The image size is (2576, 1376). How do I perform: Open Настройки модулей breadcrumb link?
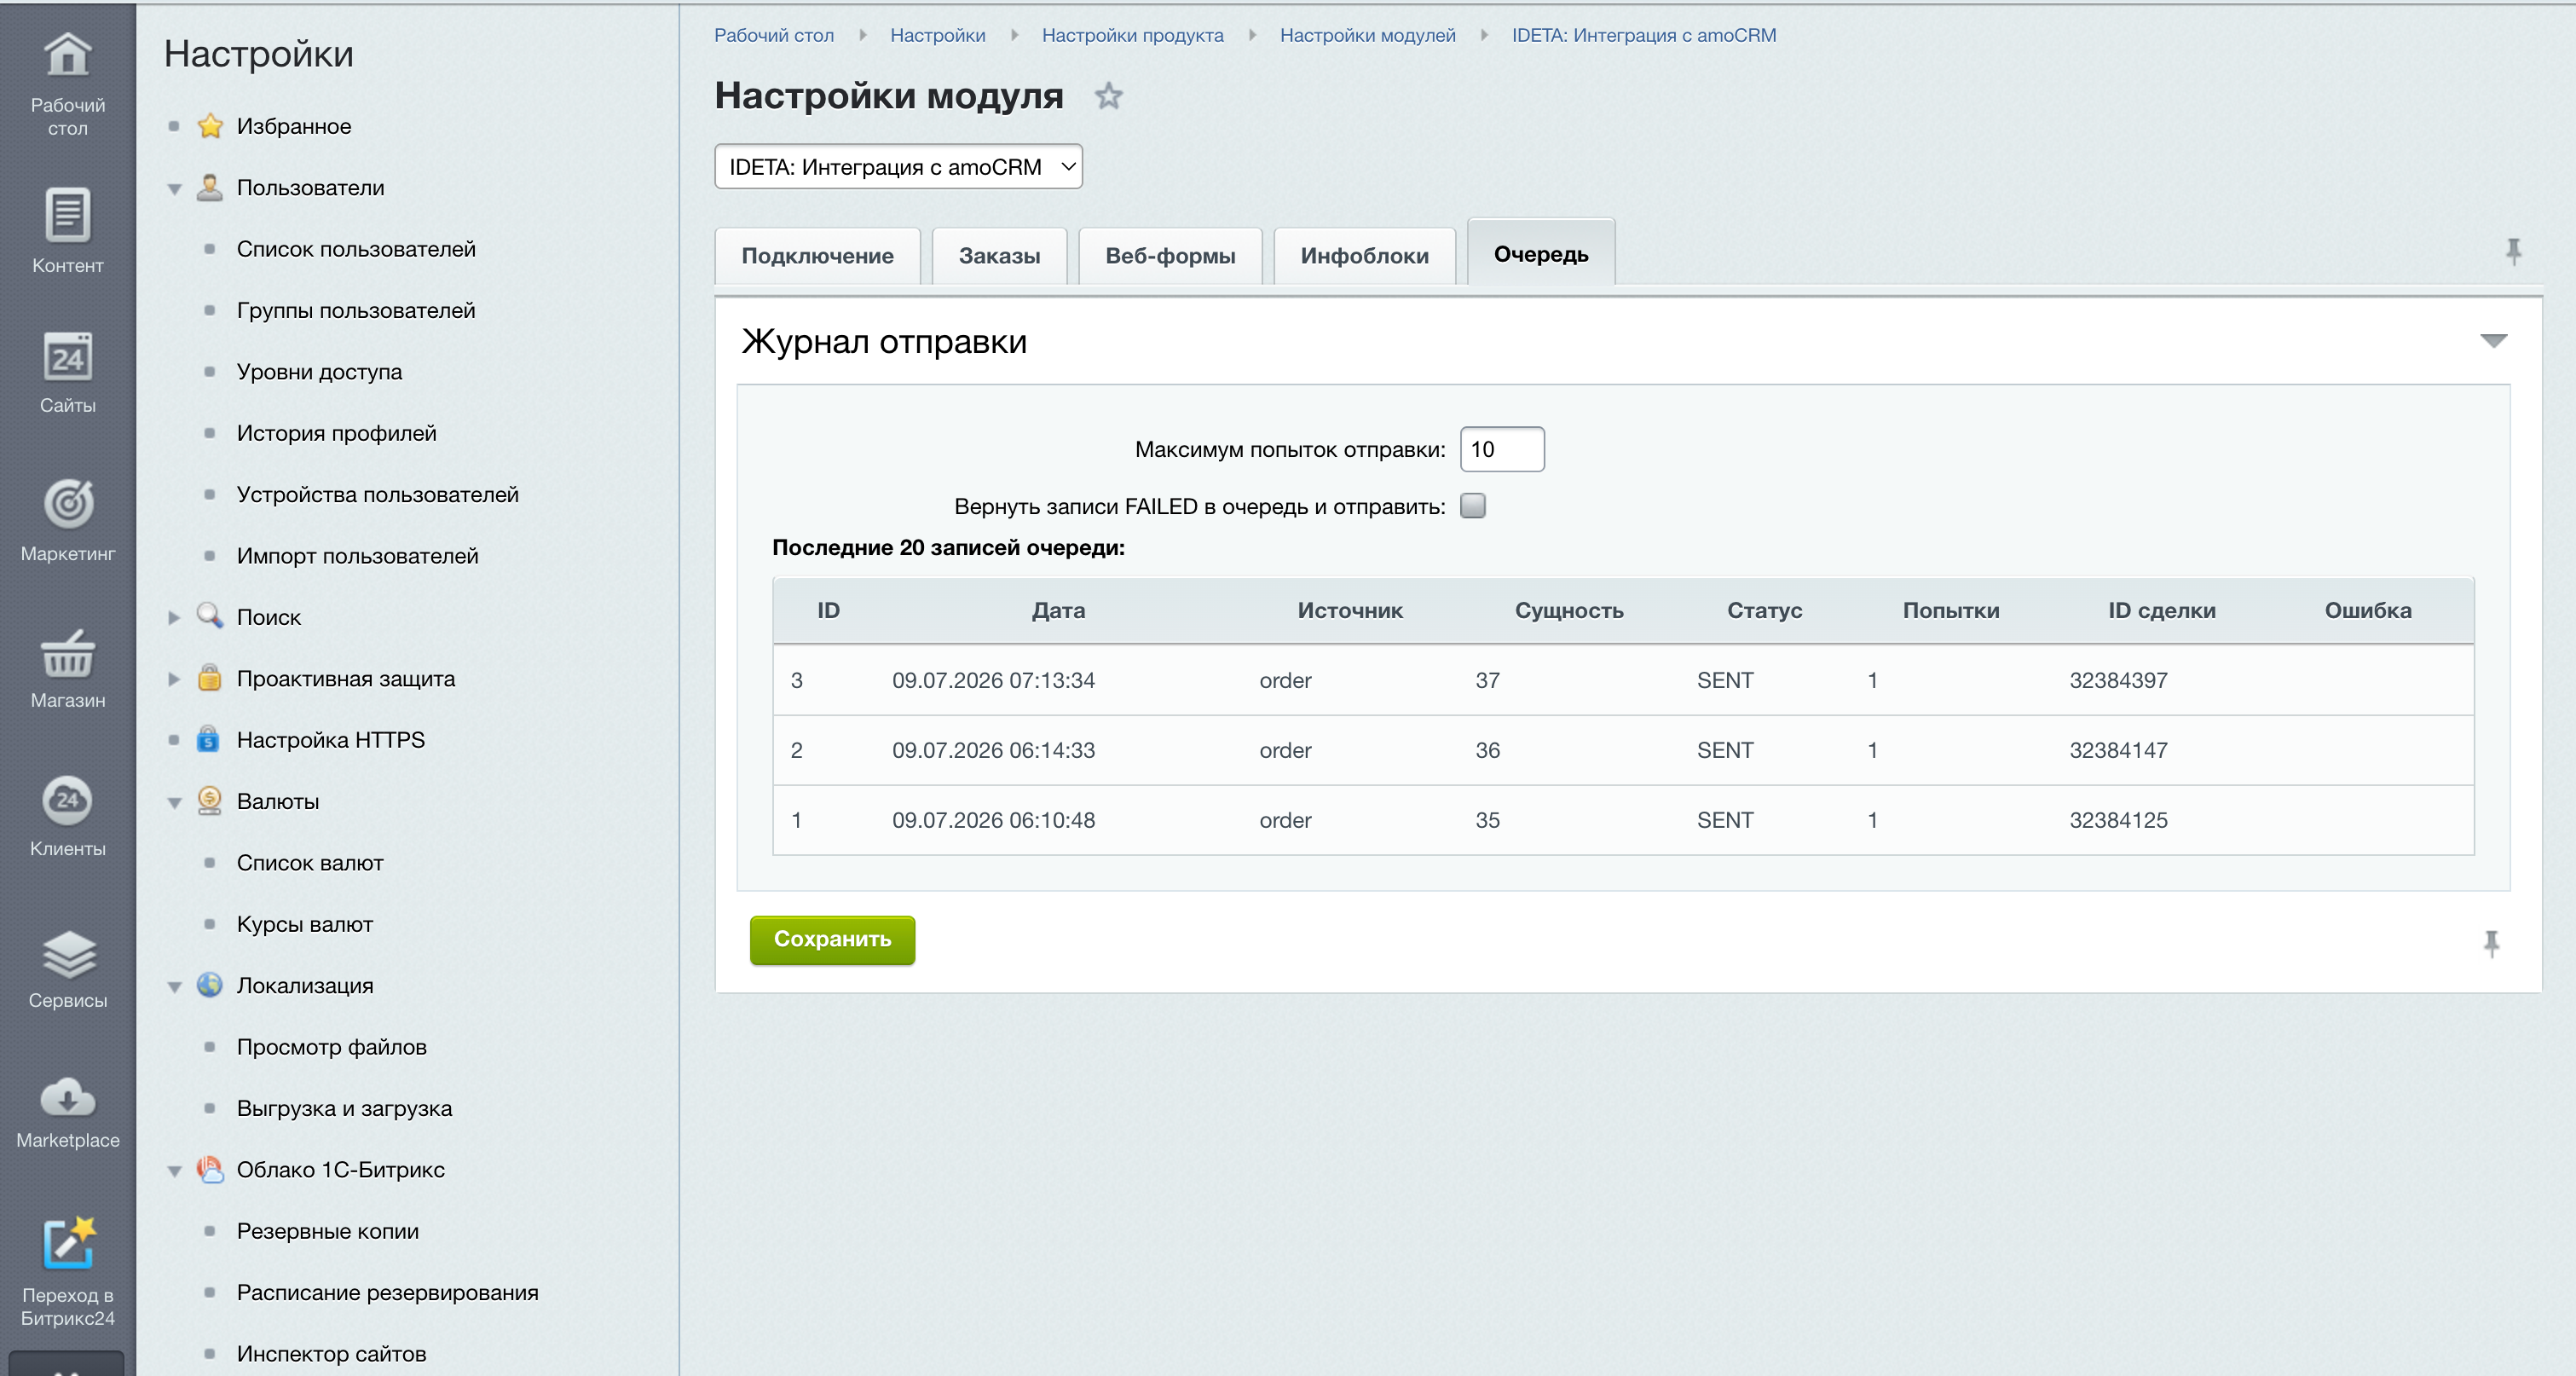coord(1367,35)
